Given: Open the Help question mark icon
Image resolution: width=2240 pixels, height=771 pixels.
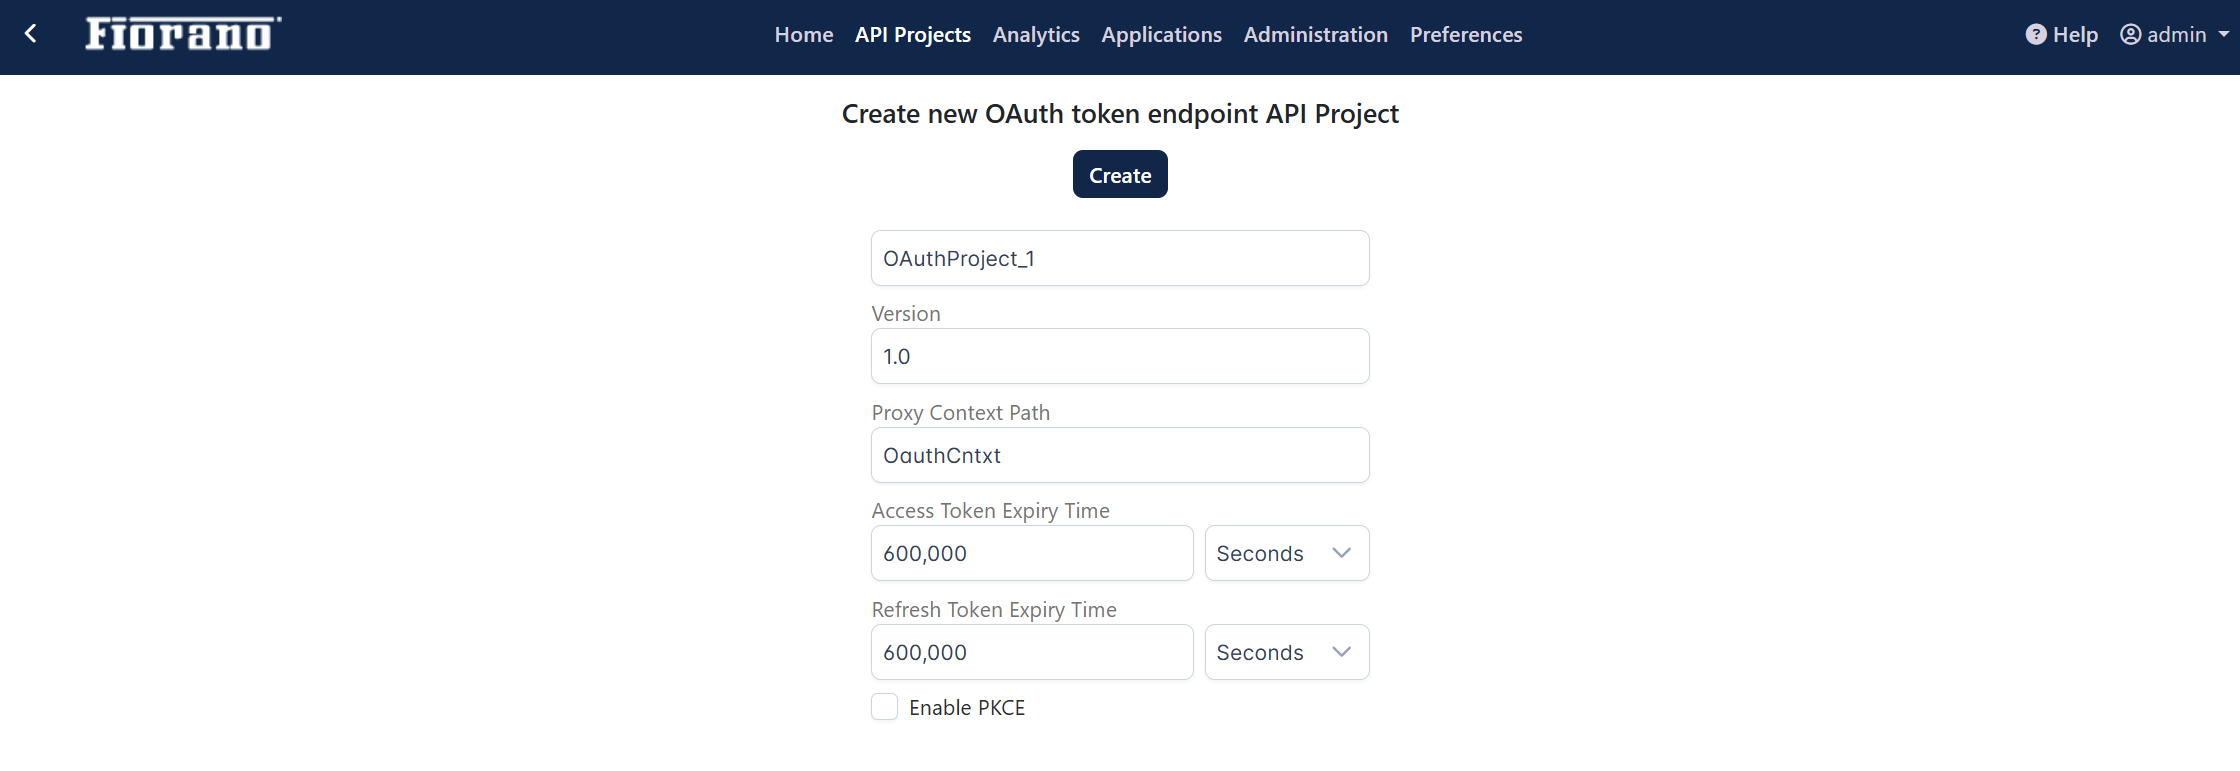Looking at the screenshot, I should pos(2035,35).
